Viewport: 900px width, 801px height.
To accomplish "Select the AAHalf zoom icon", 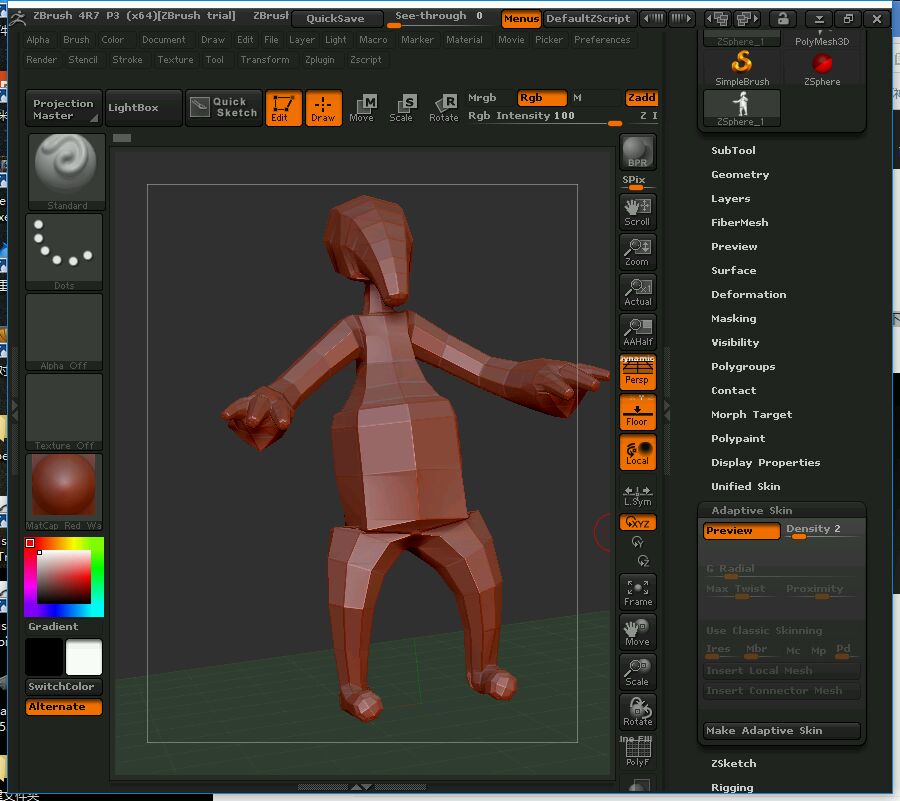I will tap(637, 331).
